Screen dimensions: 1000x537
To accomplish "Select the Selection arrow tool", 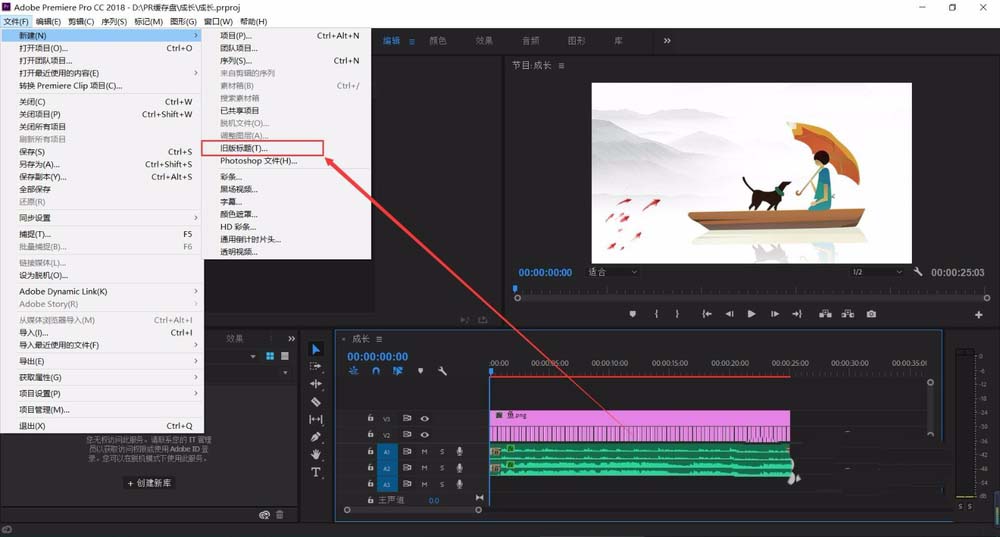I will (316, 349).
